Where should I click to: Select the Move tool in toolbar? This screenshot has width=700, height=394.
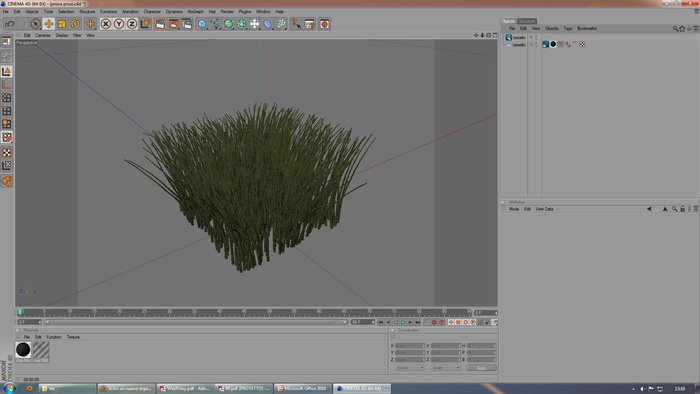pos(49,24)
